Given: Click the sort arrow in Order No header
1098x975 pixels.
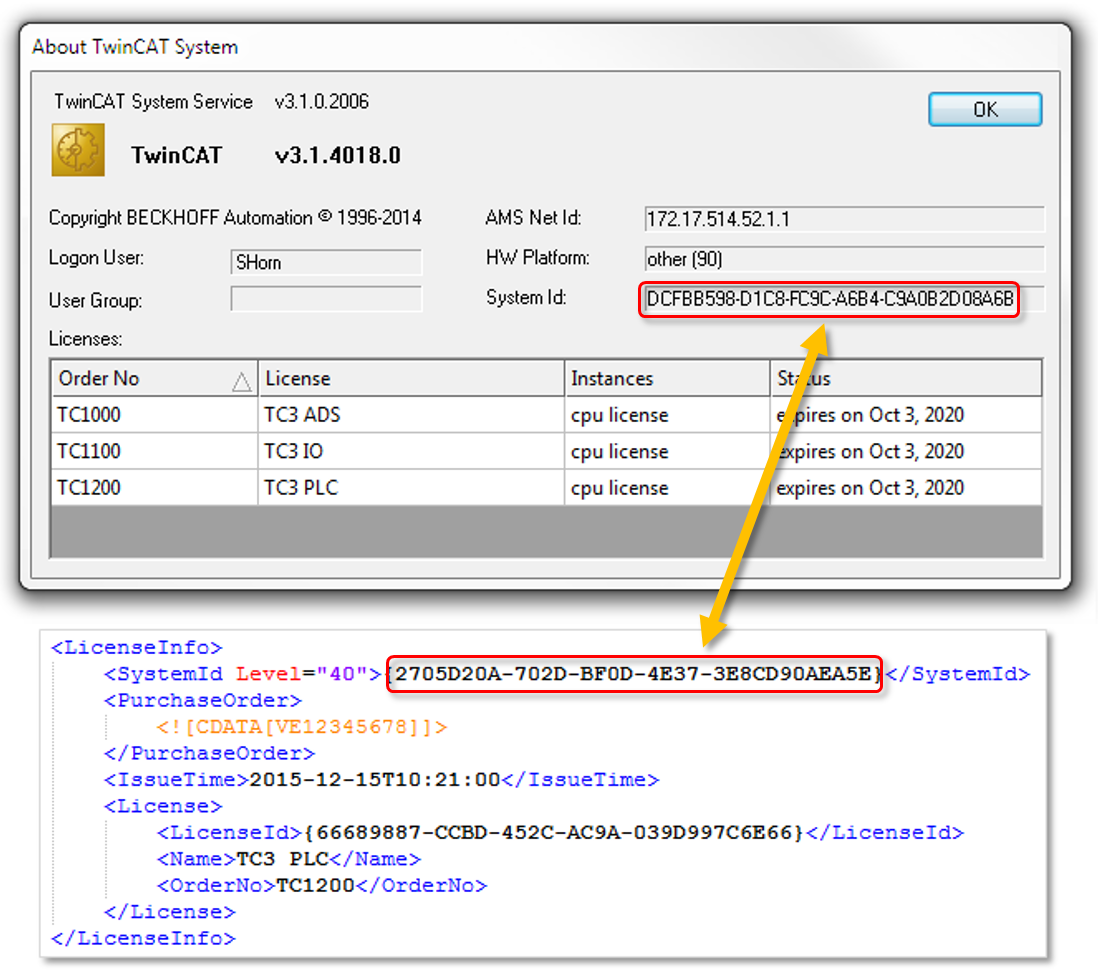Looking at the screenshot, I should coord(242,382).
